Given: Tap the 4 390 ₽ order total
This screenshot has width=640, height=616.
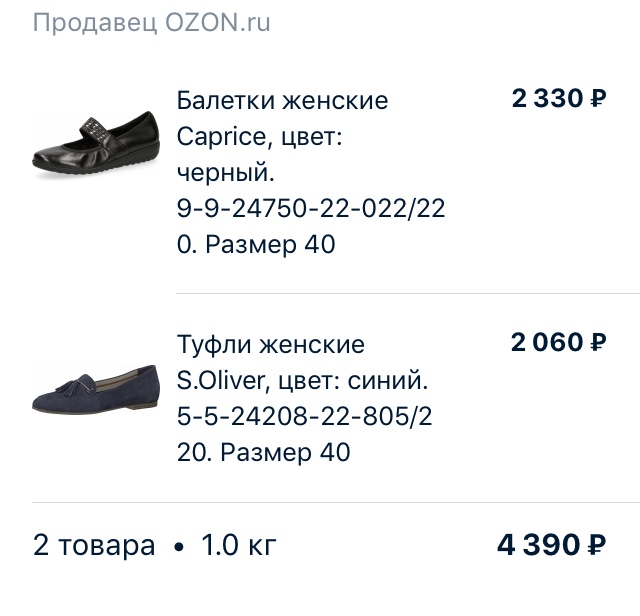Looking at the screenshot, I should (x=552, y=545).
